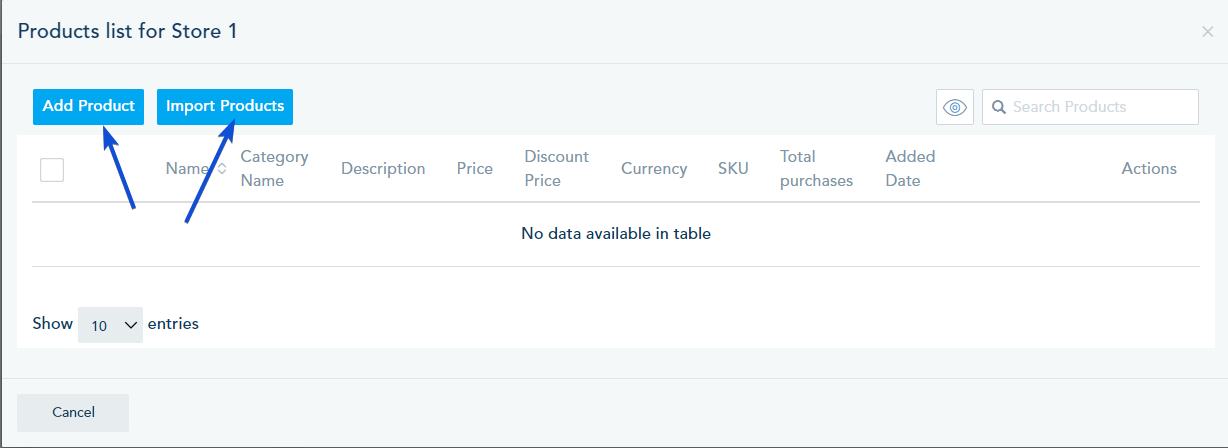Click the Total purchases column header
Image resolution: width=1228 pixels, height=448 pixels.
816,169
